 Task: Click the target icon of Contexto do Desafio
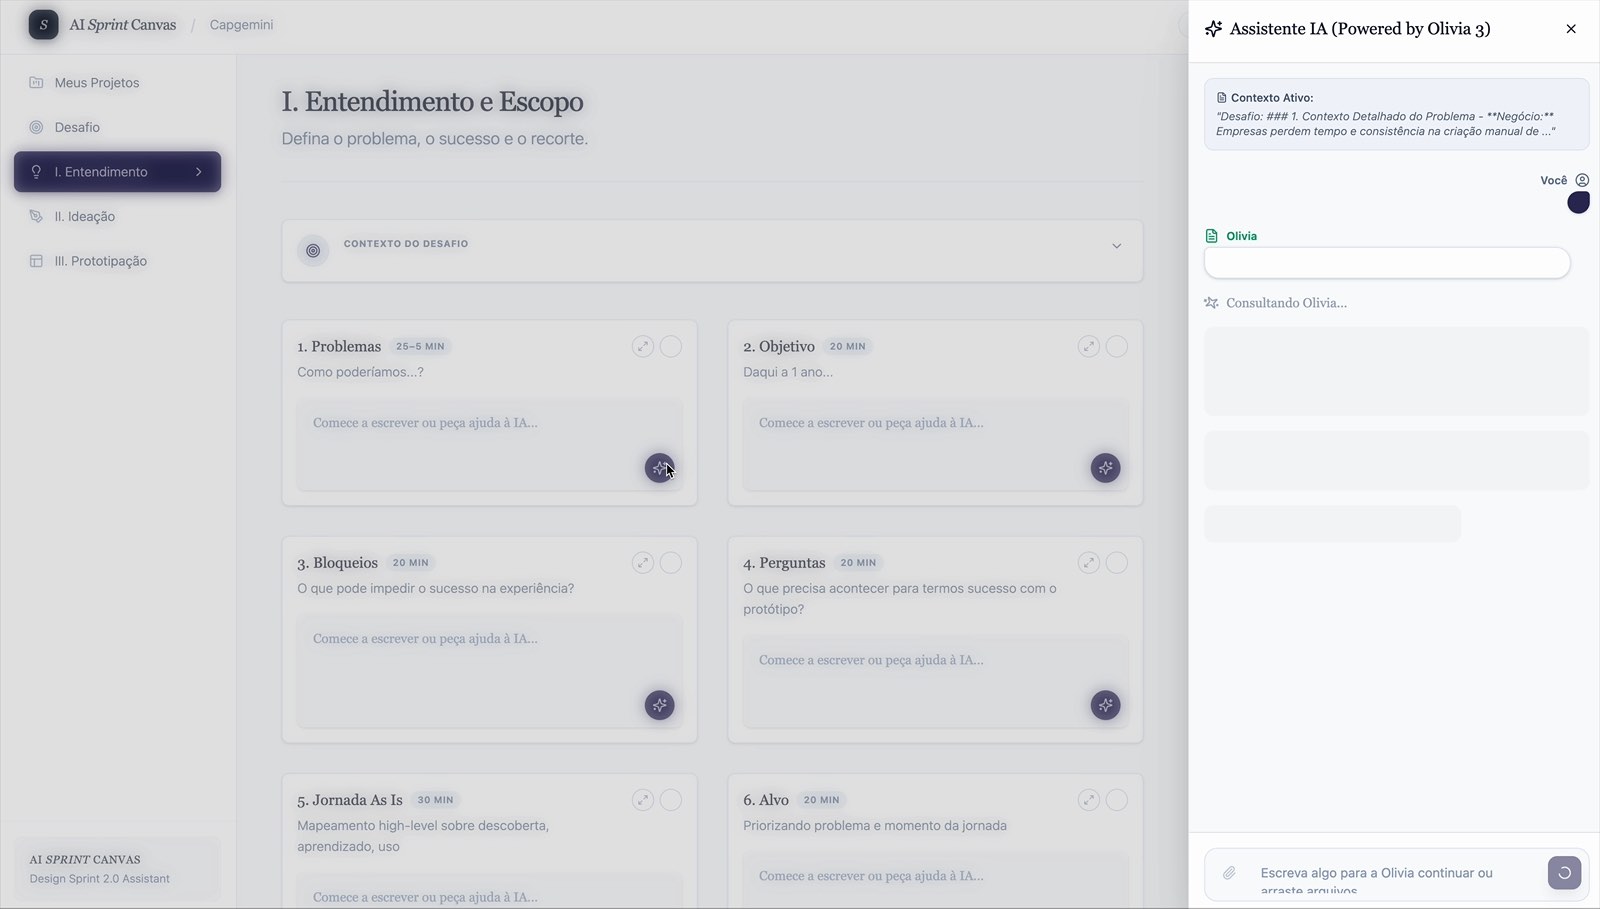[313, 251]
